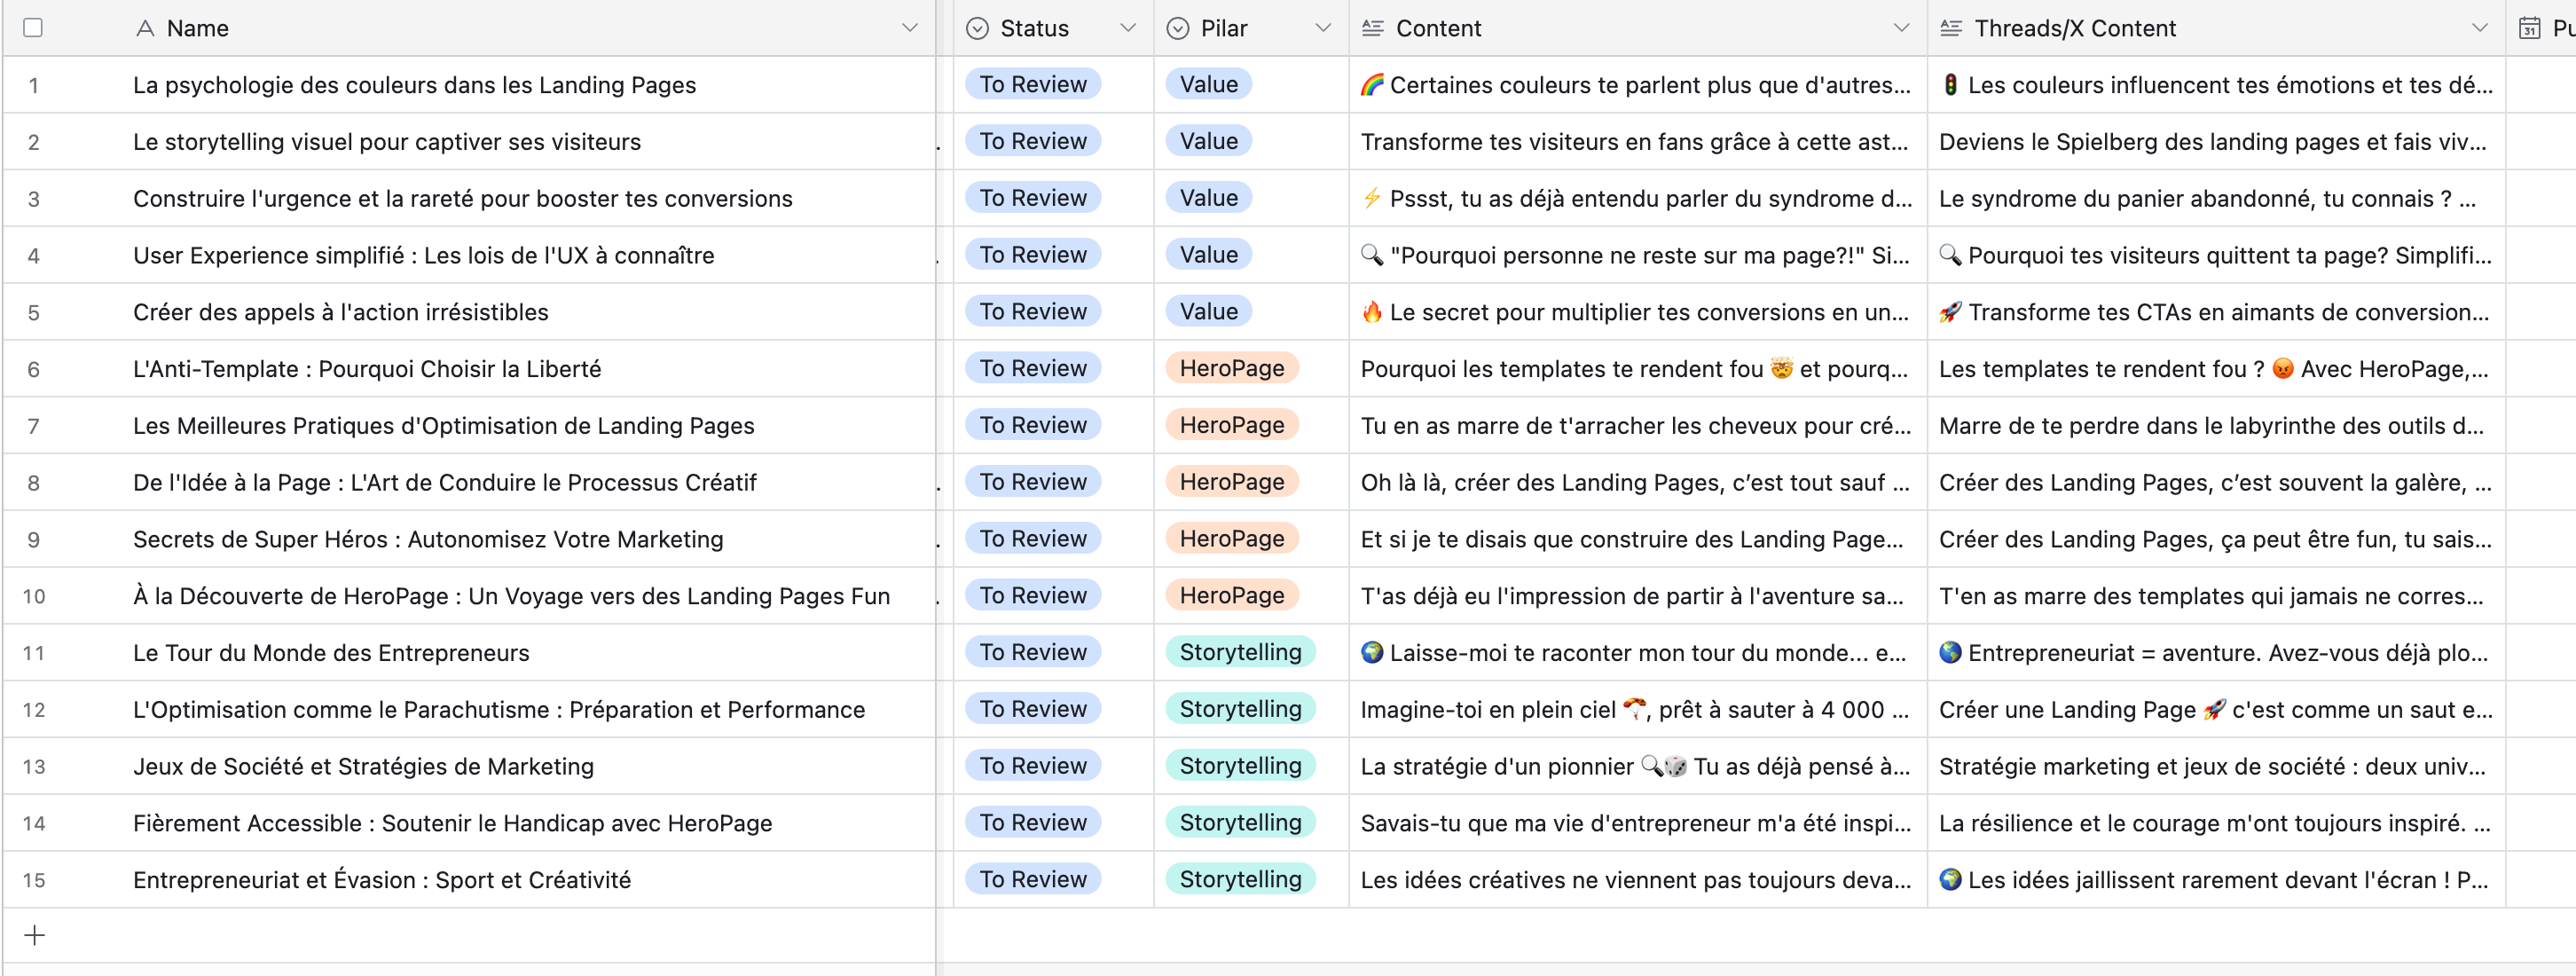Screen dimensions: 2576x976
Task: Click the calendar date field icon
Action: 2529,28
